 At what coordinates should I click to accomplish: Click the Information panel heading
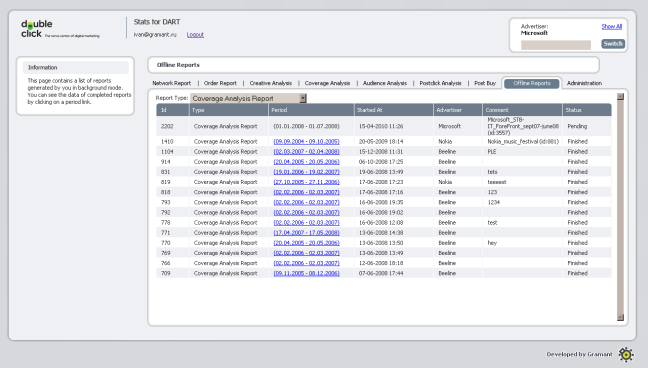(76, 67)
